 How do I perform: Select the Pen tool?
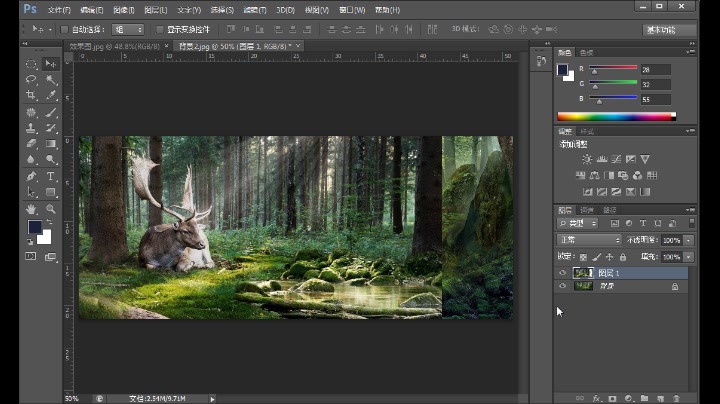pos(31,176)
